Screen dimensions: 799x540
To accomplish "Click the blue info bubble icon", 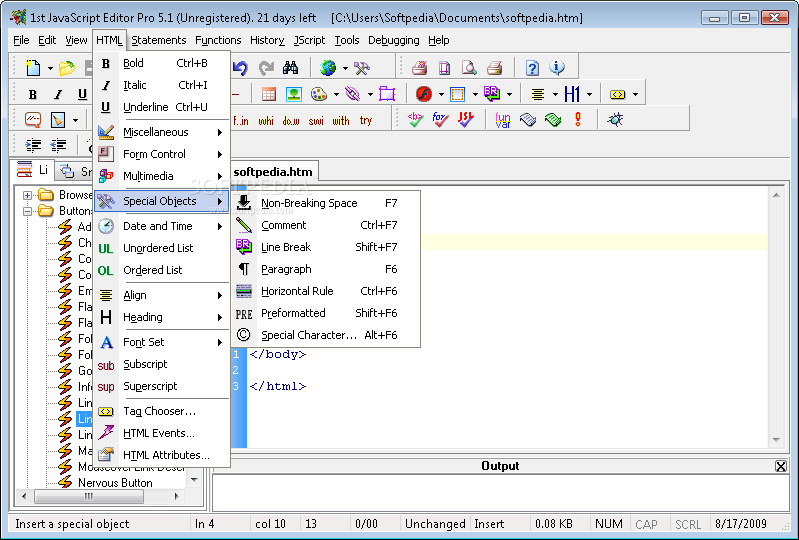I will click(x=557, y=67).
